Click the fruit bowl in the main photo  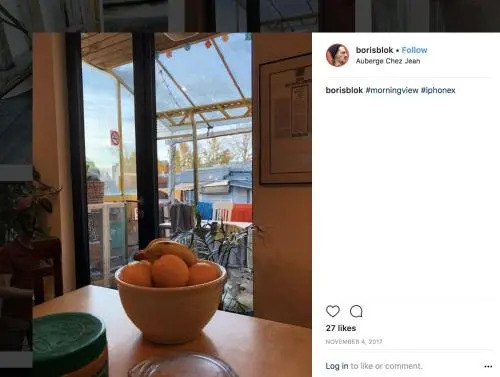[170, 292]
